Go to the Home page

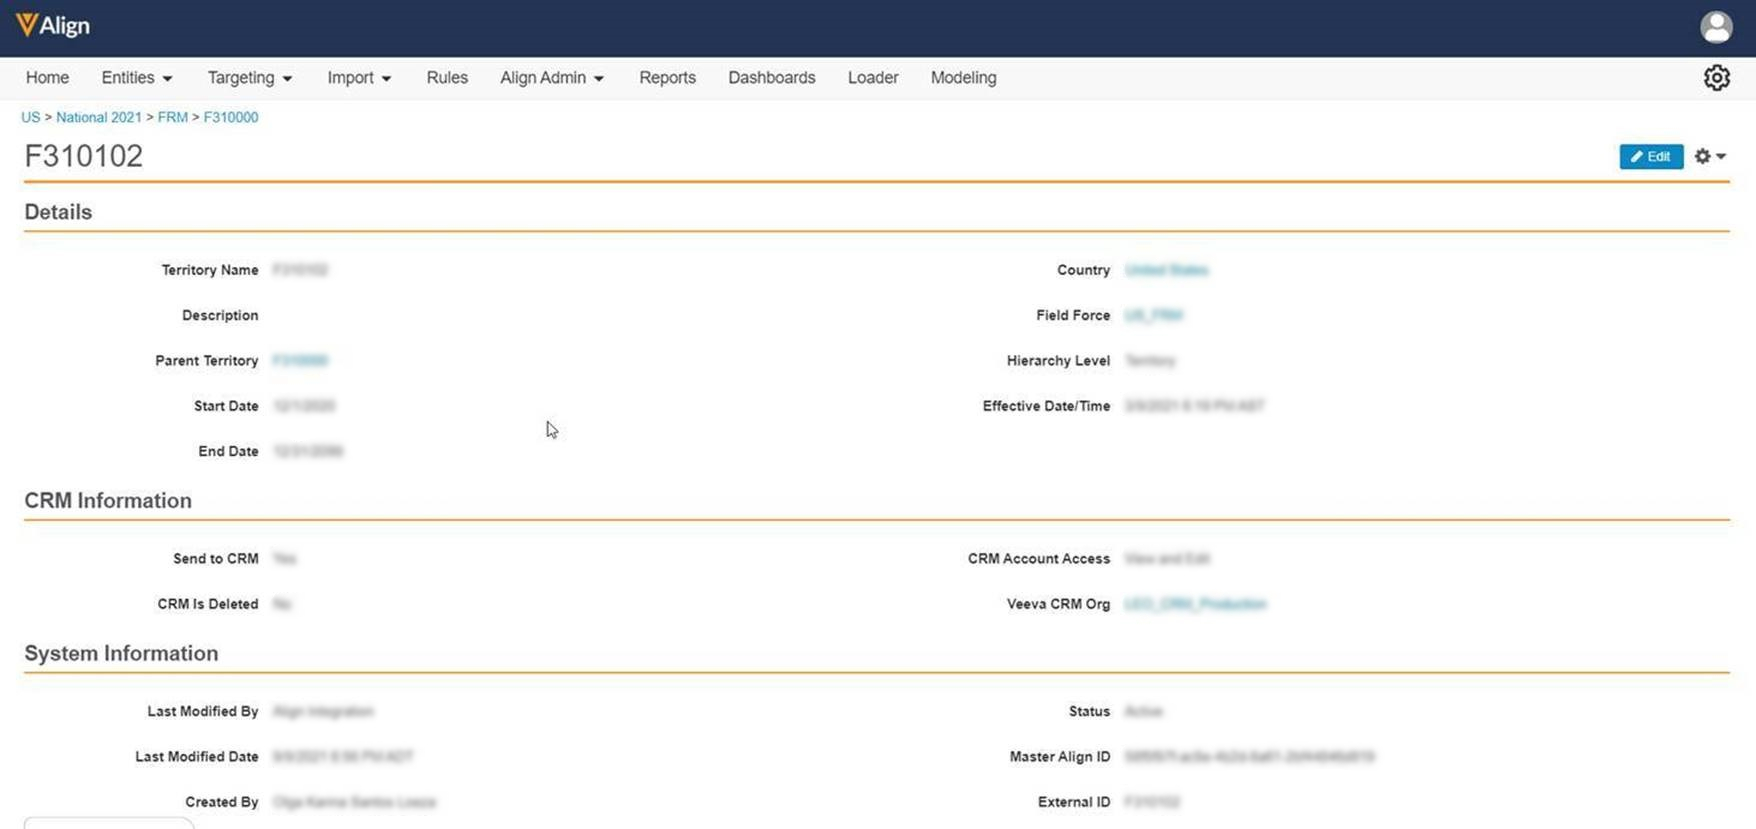point(47,78)
